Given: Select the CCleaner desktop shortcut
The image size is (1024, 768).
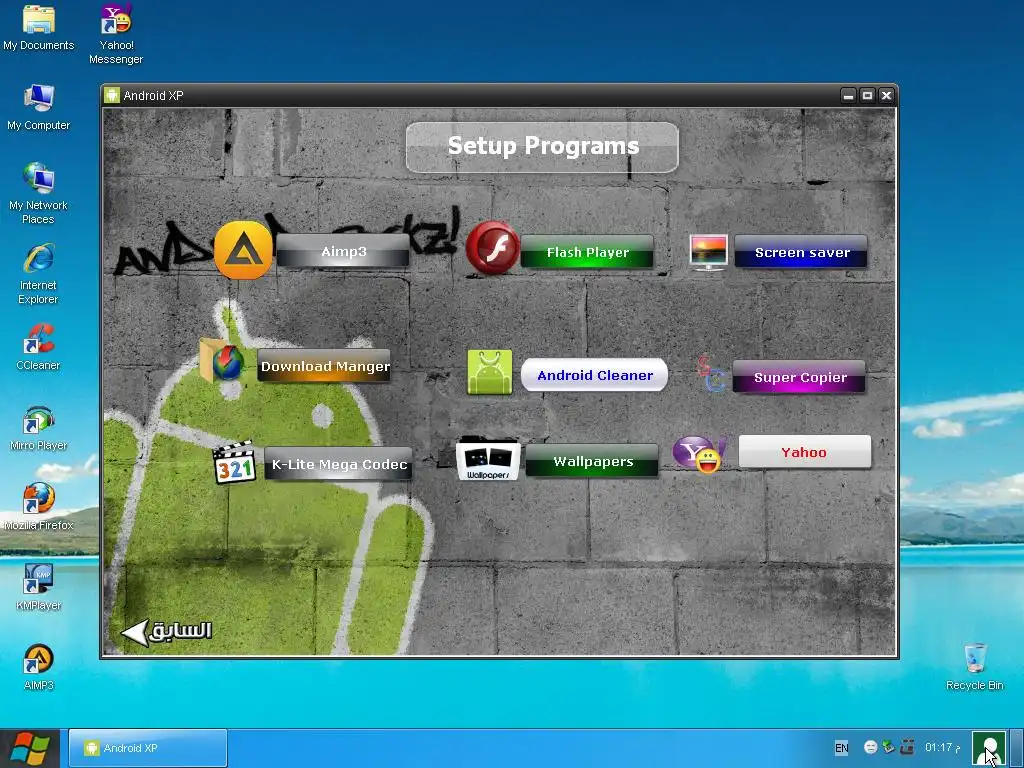Looking at the screenshot, I should (39, 347).
